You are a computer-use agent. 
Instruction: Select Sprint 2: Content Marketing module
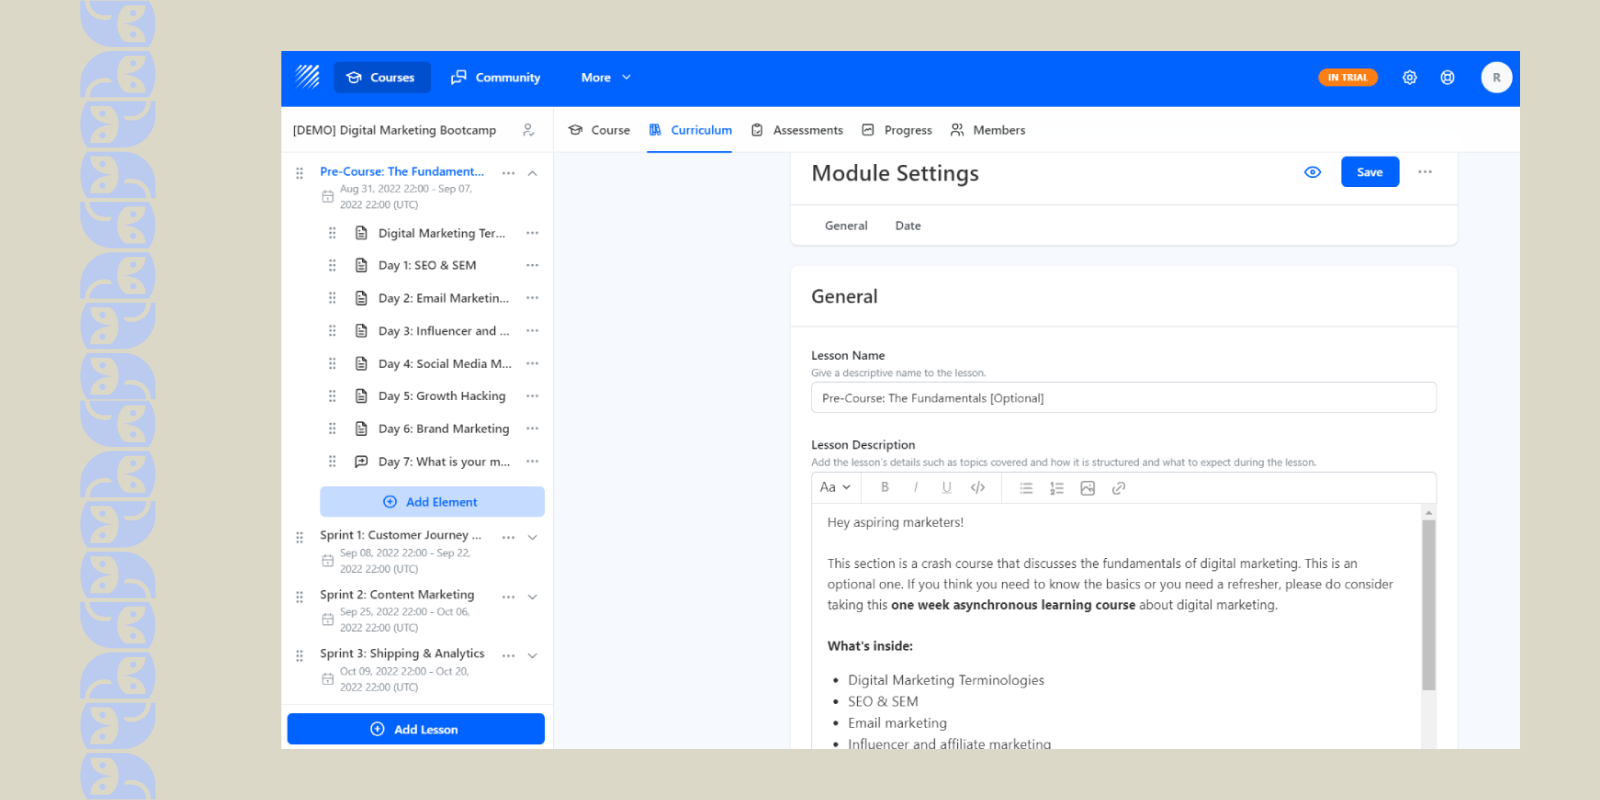397,594
